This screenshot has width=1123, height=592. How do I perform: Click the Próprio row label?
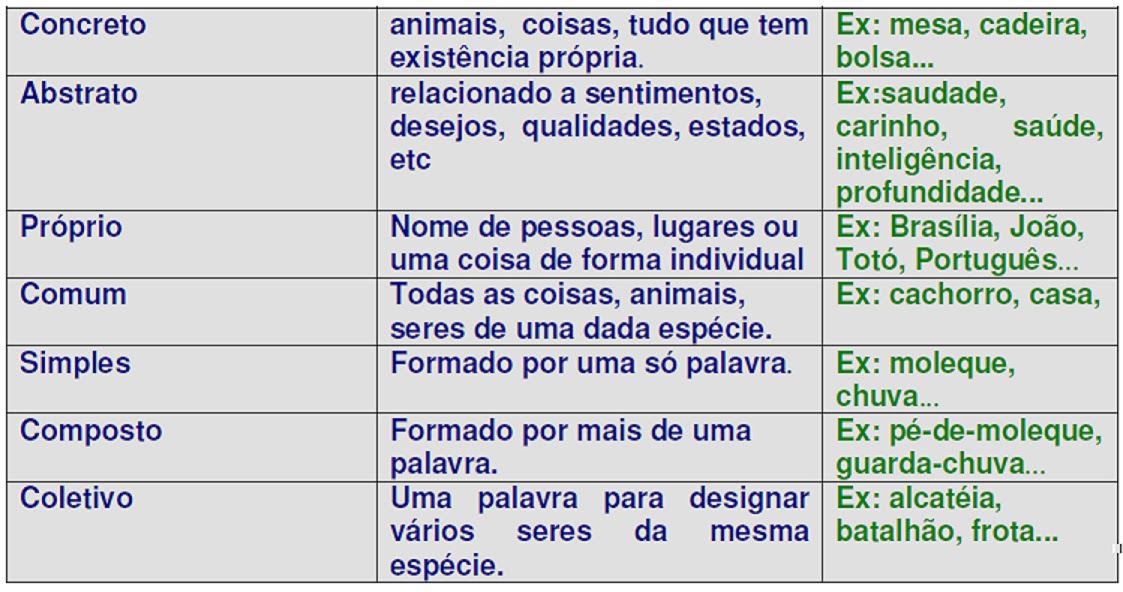tap(71, 228)
